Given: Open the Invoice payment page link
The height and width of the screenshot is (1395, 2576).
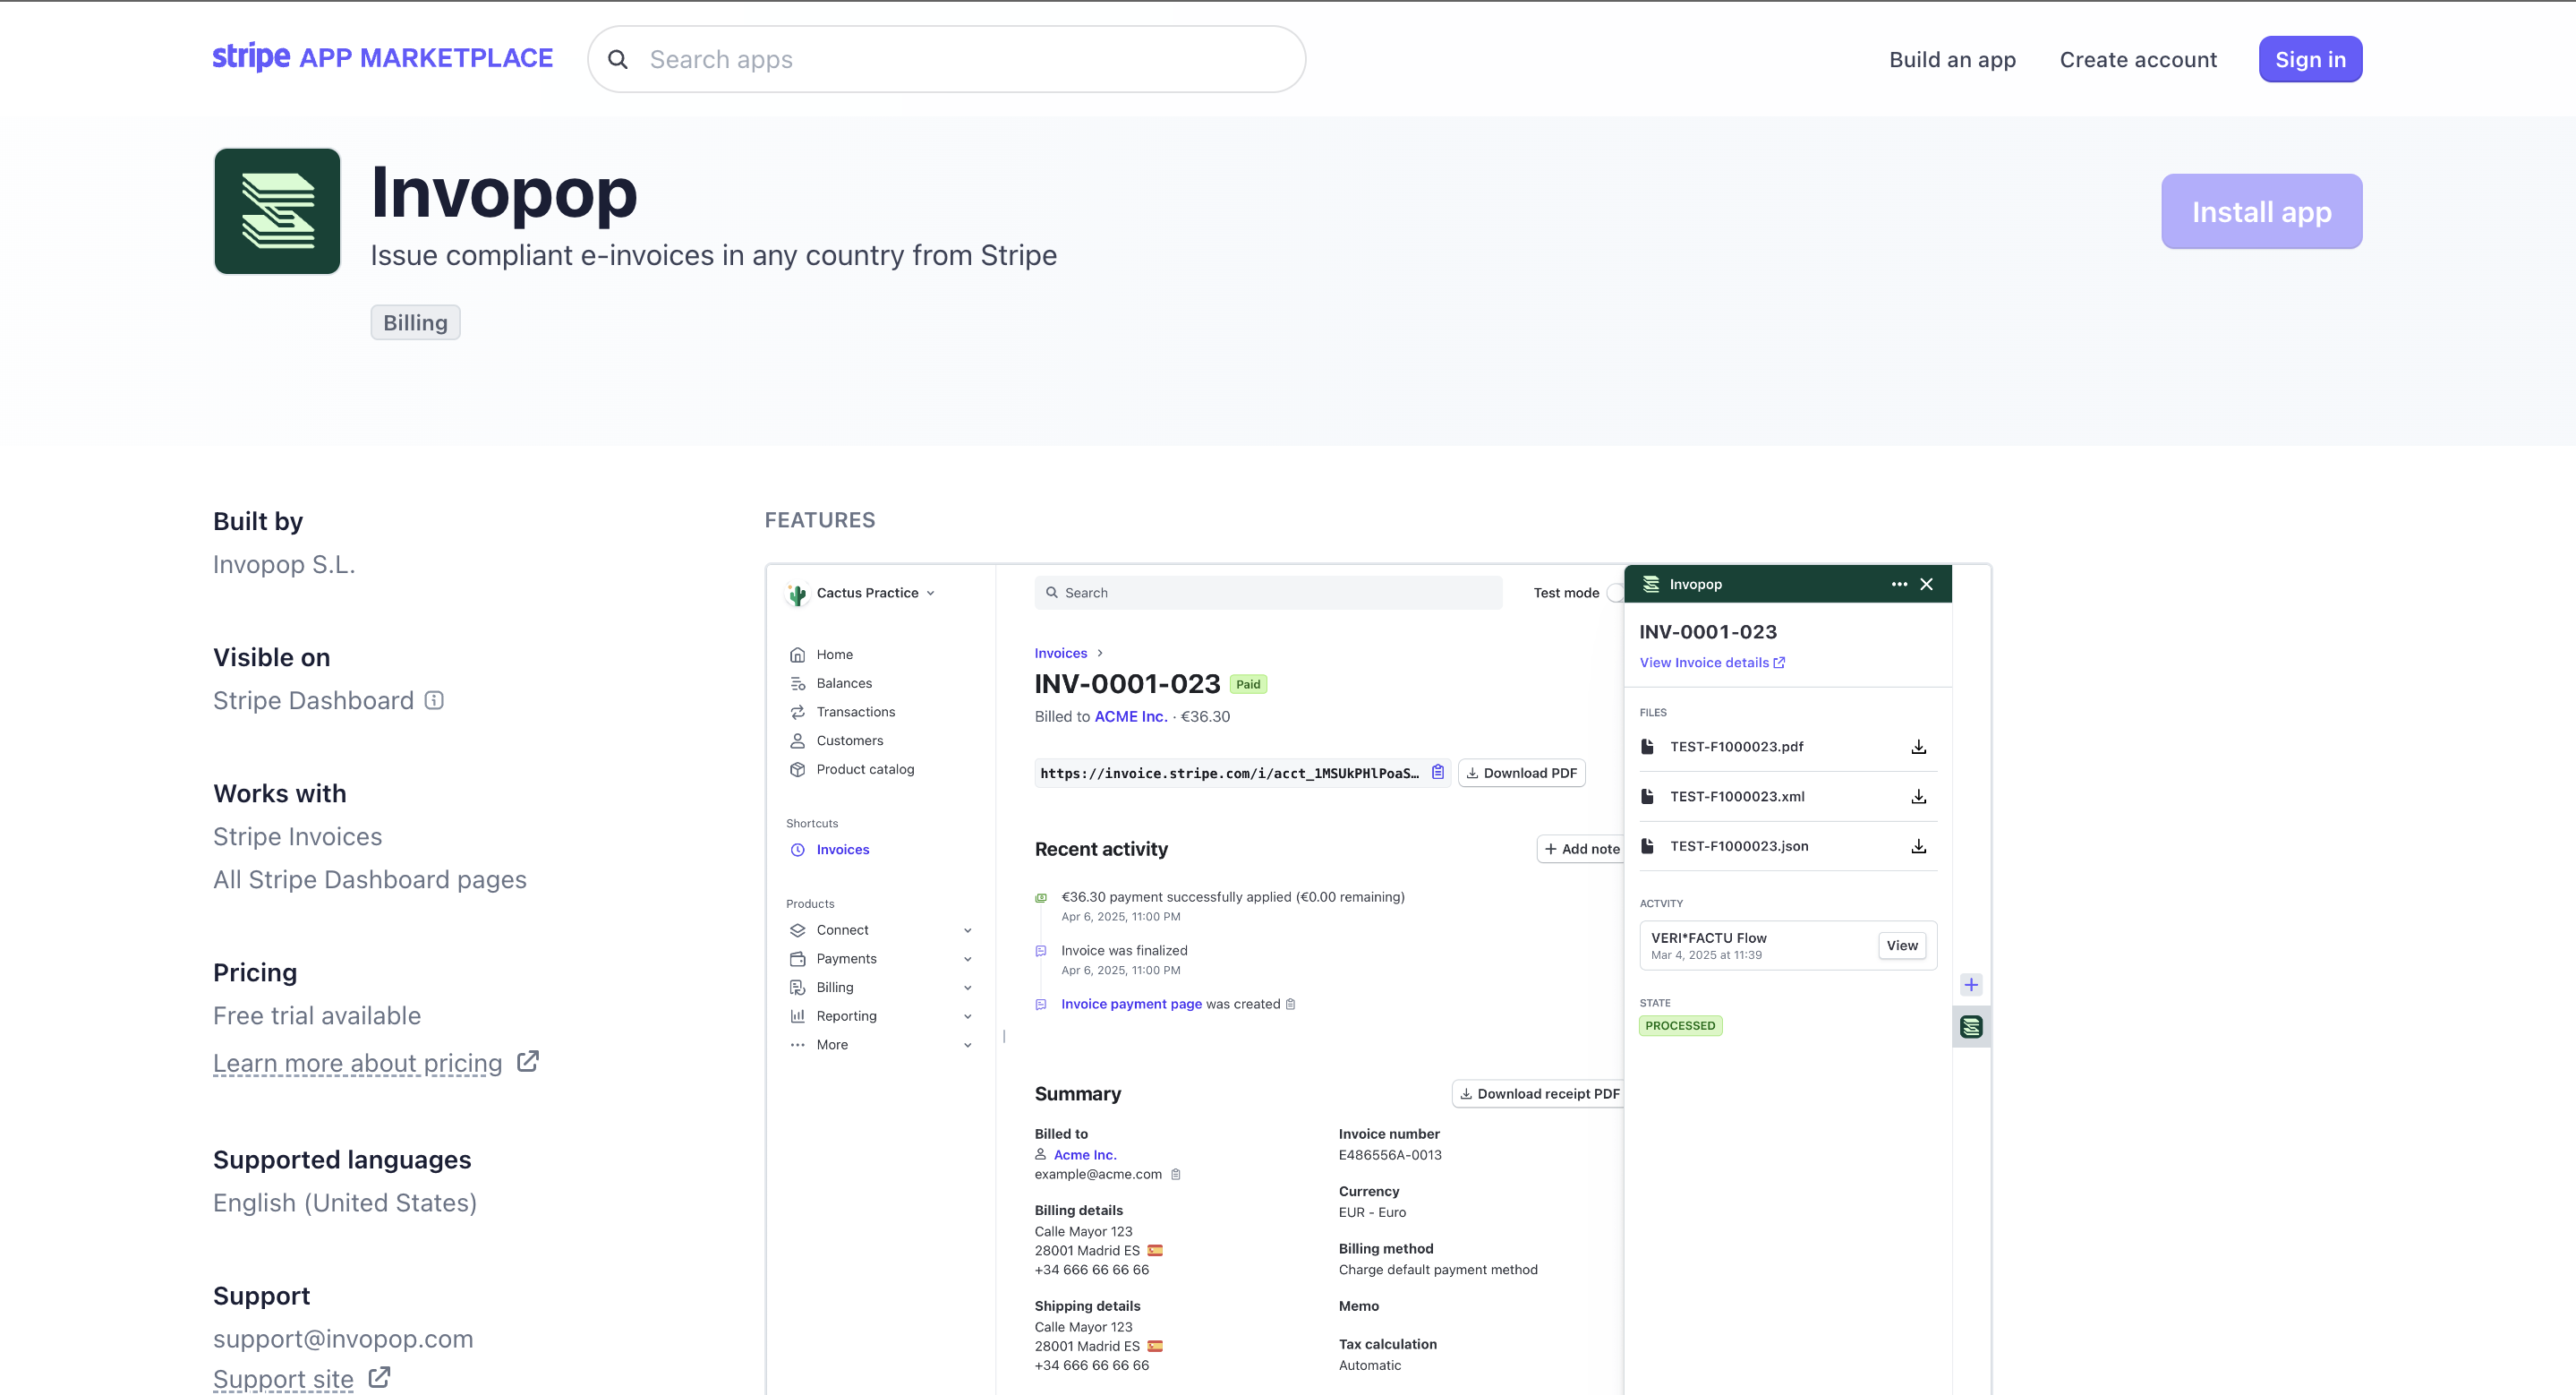Looking at the screenshot, I should 1131,1004.
